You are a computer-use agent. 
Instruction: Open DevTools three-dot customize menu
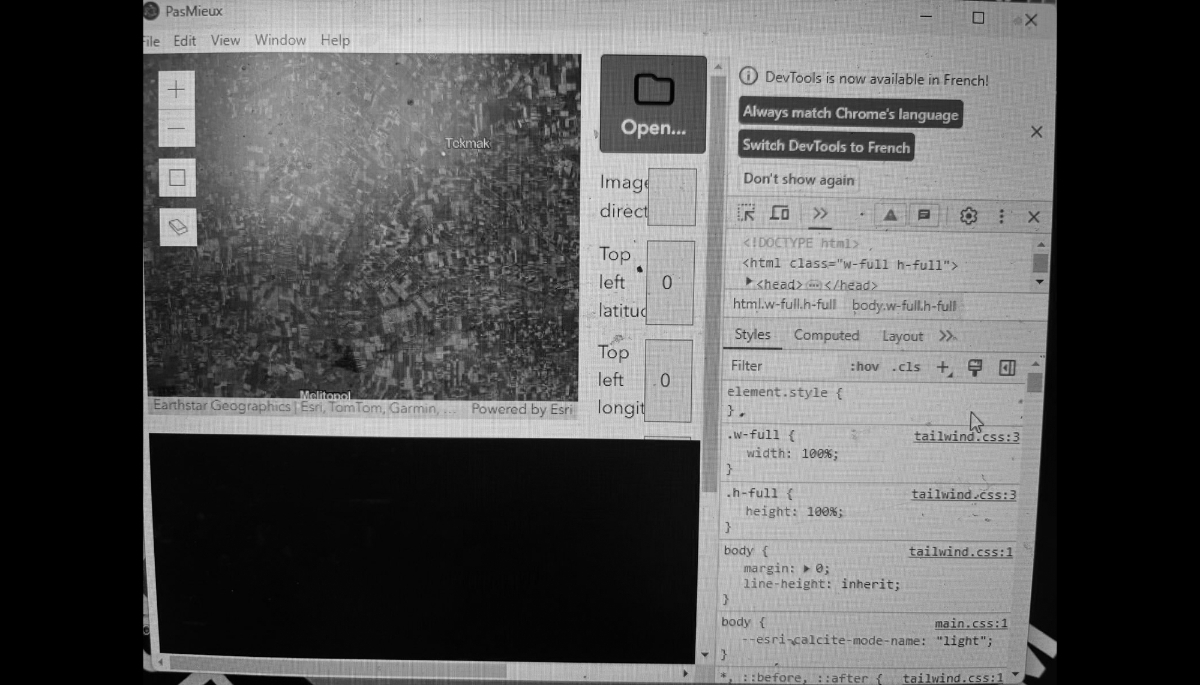[1001, 216]
